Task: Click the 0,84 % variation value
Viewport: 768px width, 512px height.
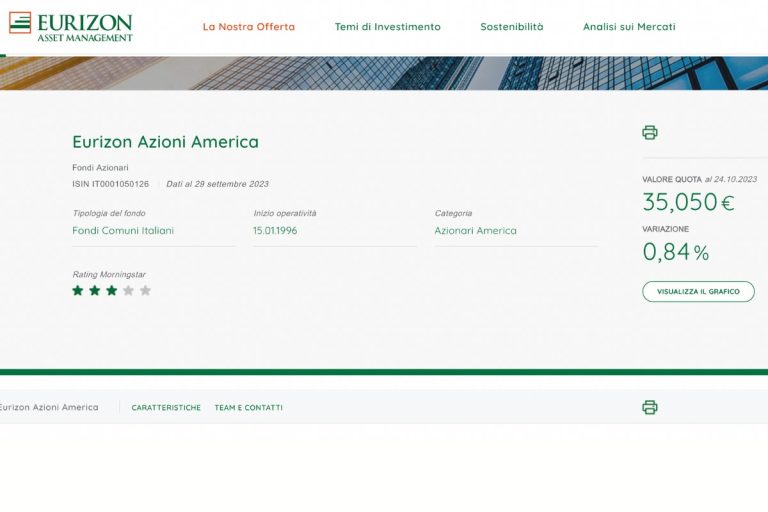Action: (676, 252)
